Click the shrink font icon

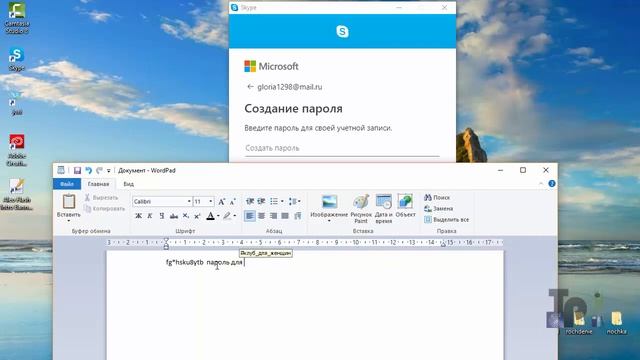233,202
